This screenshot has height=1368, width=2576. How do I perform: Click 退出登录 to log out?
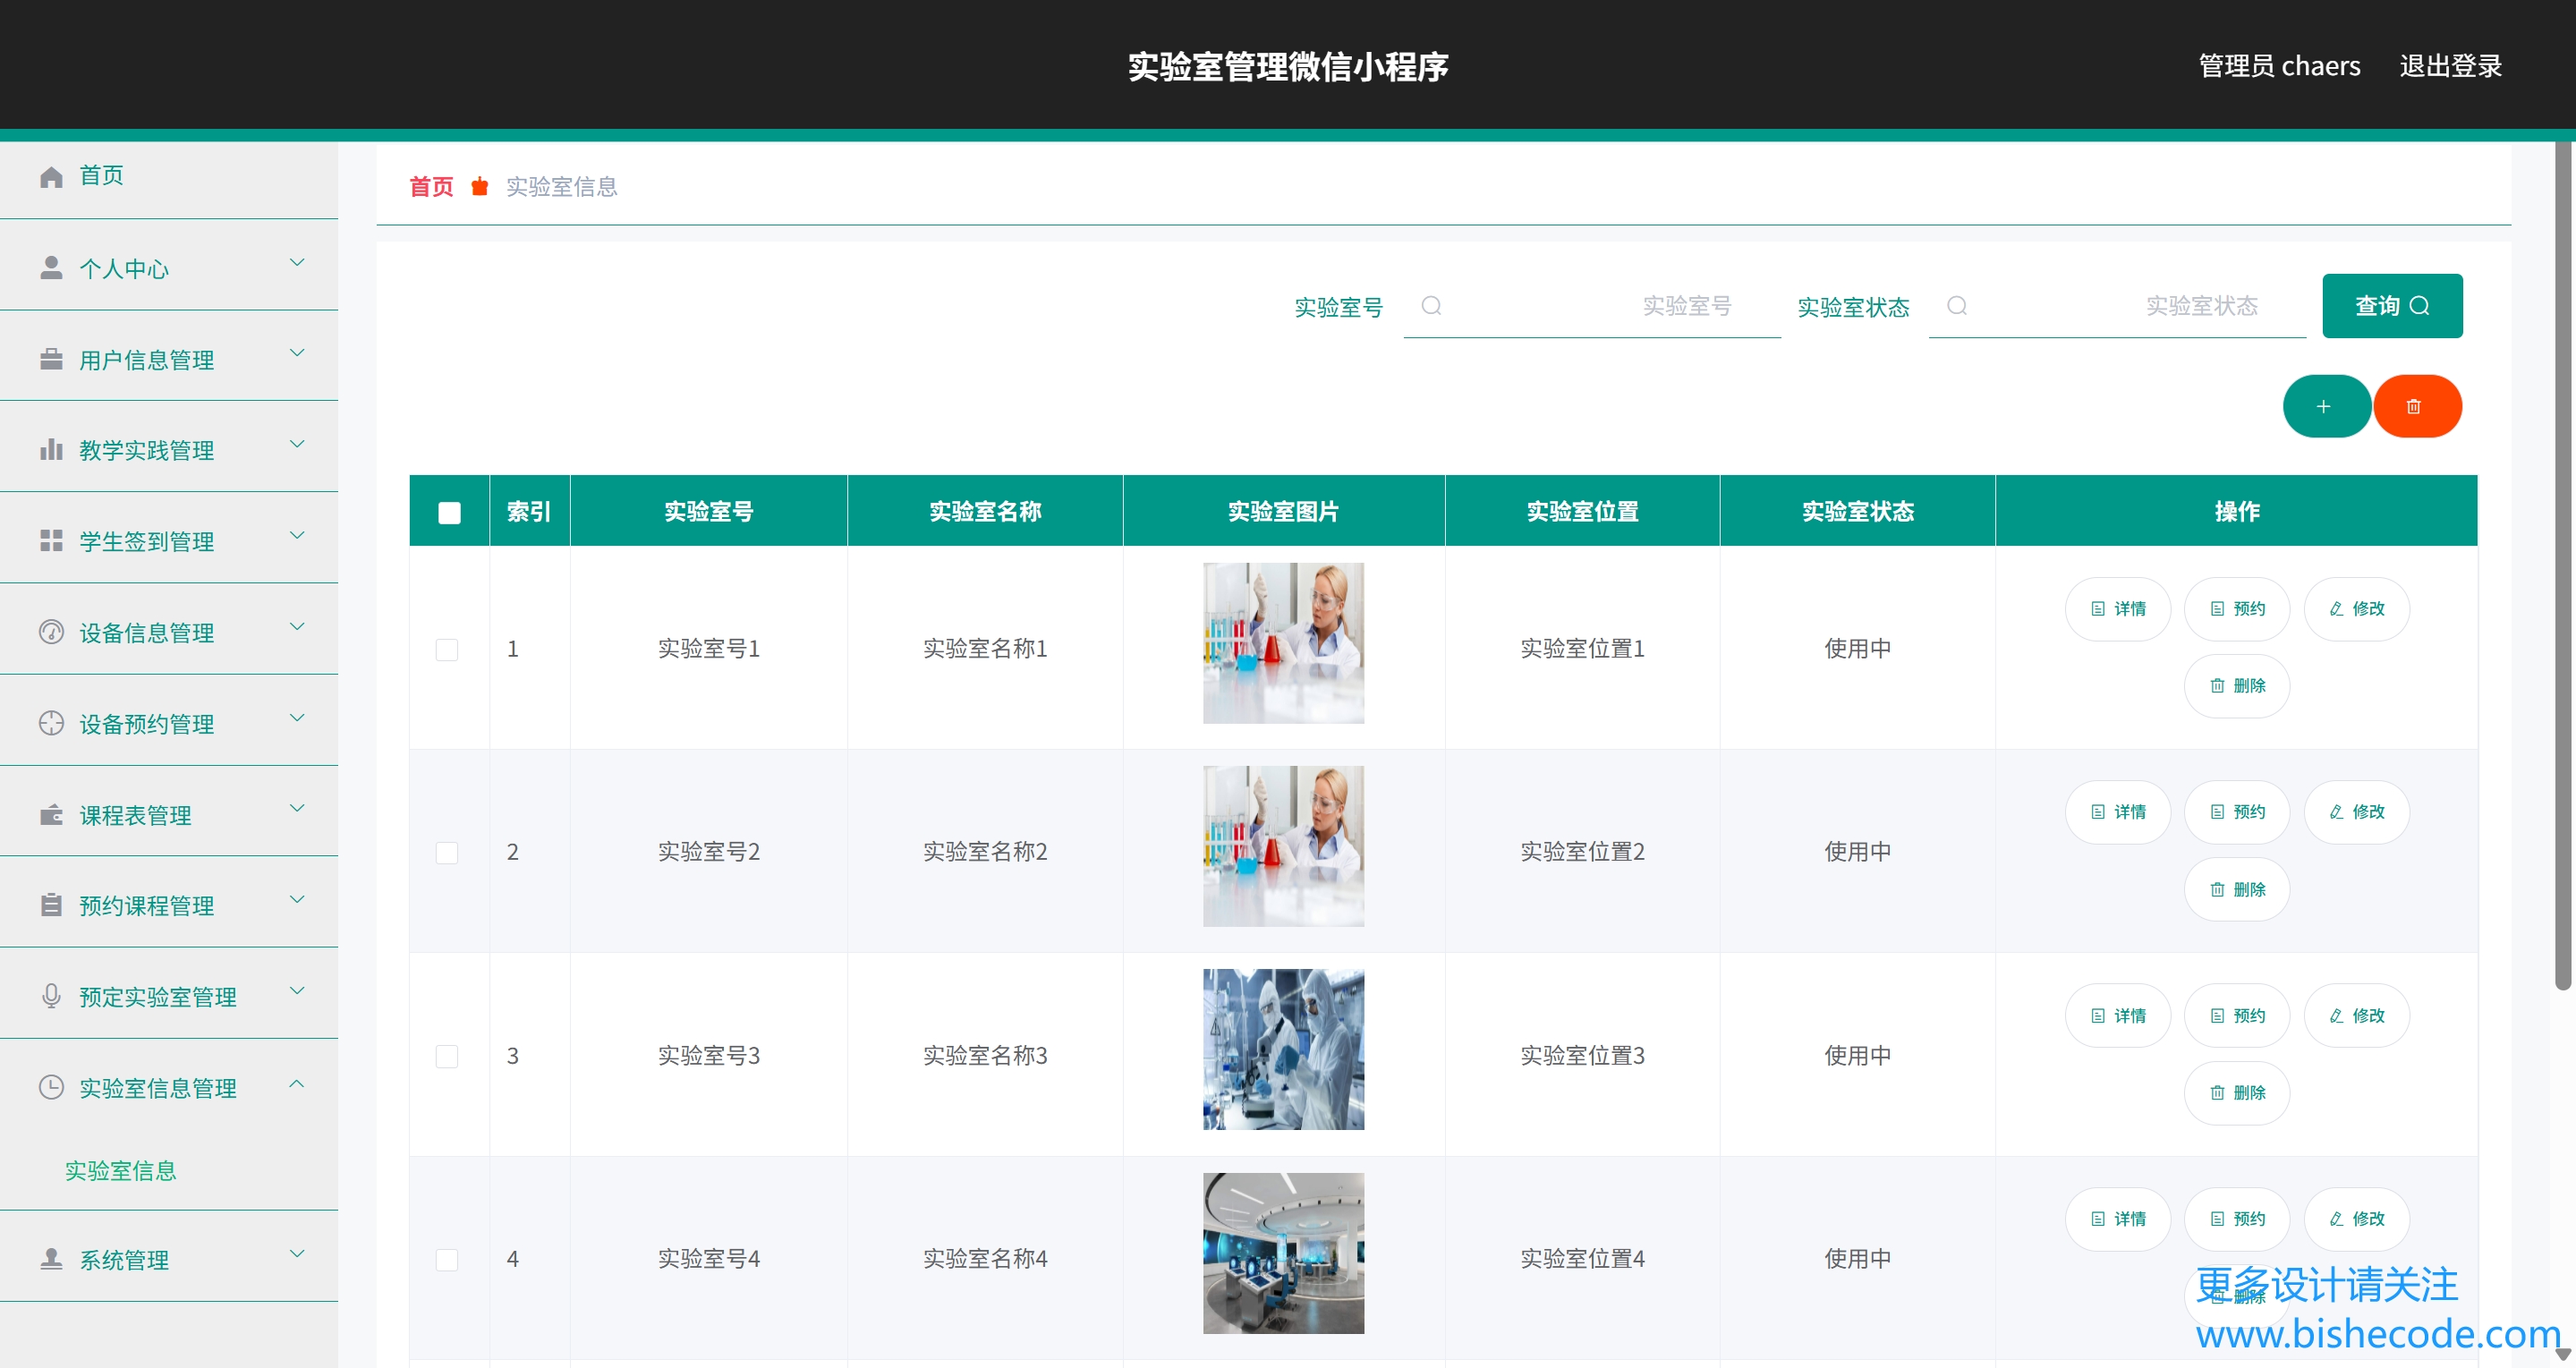click(2450, 66)
